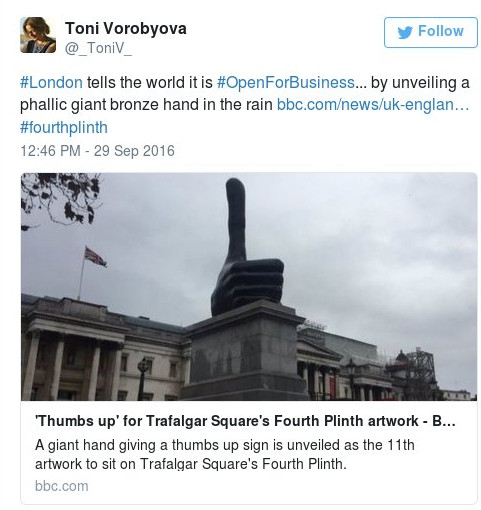This screenshot has height=510, width=481.
Task: Click the Twitter bird icon in Follow button
Action: (x=405, y=32)
